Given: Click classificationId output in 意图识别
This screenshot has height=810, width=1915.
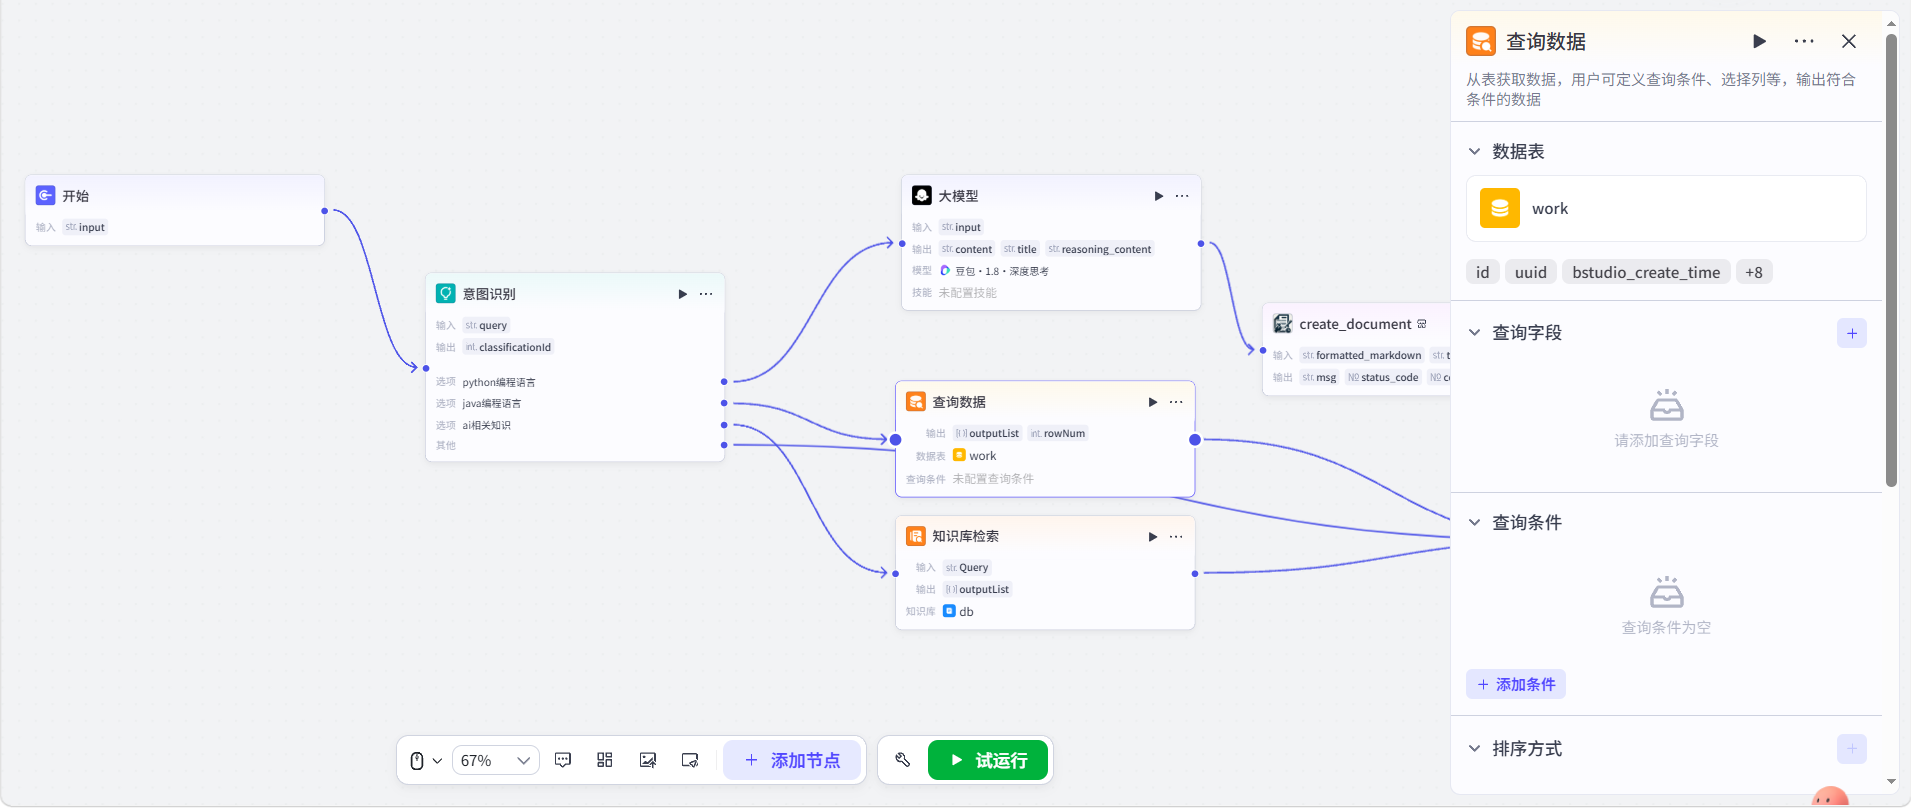Looking at the screenshot, I should point(508,347).
